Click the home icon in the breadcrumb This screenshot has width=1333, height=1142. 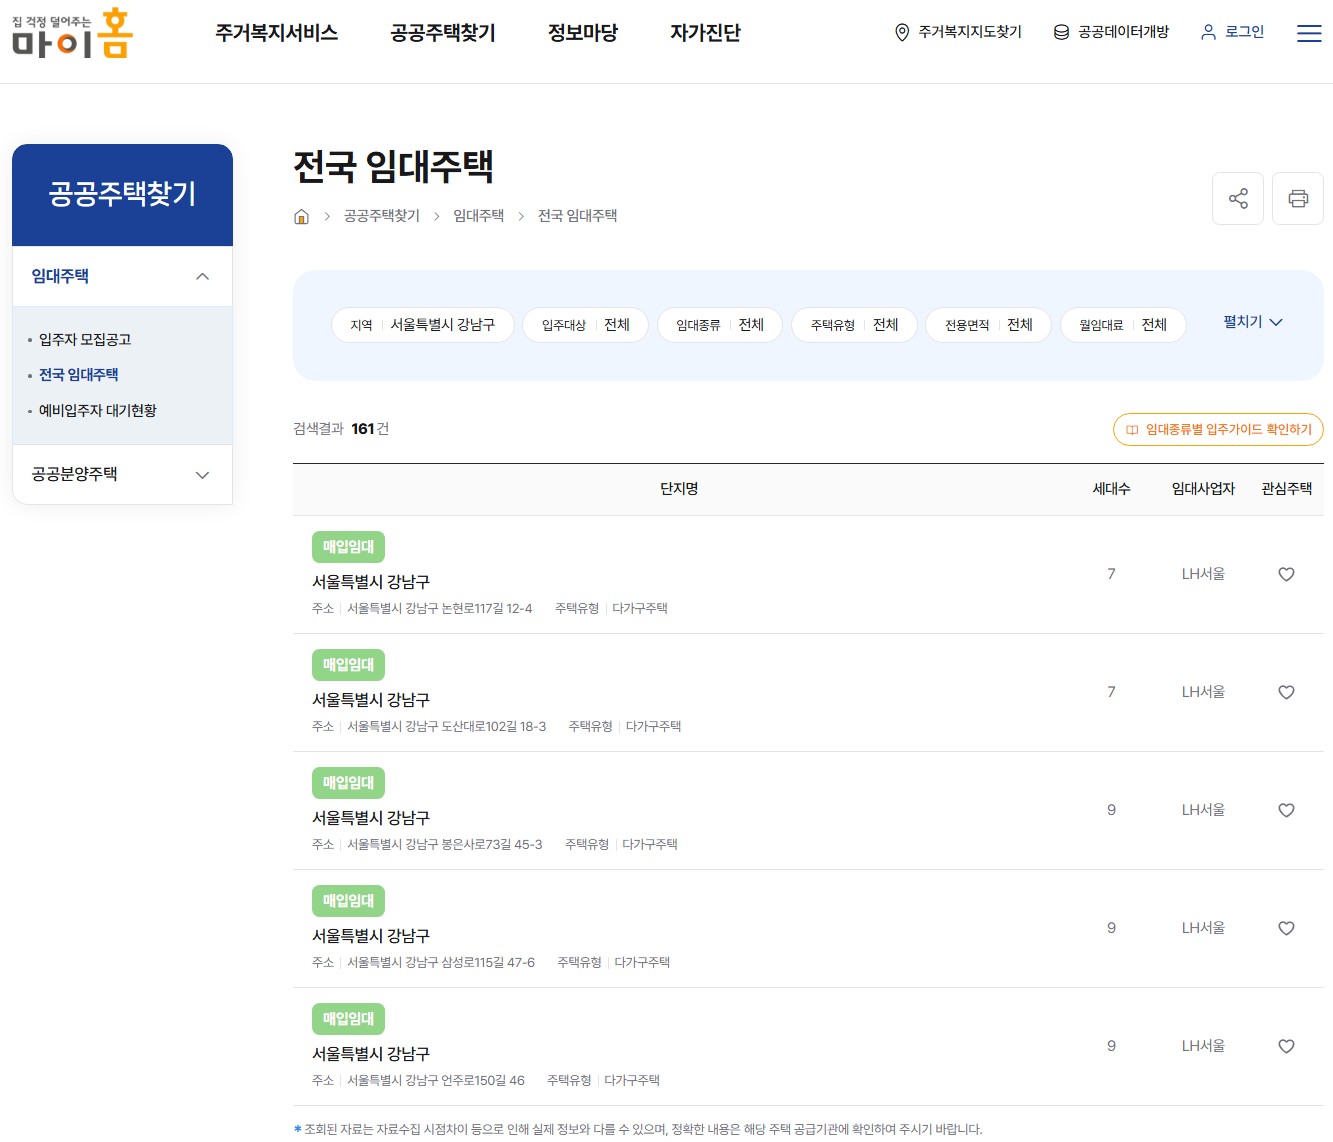(301, 216)
